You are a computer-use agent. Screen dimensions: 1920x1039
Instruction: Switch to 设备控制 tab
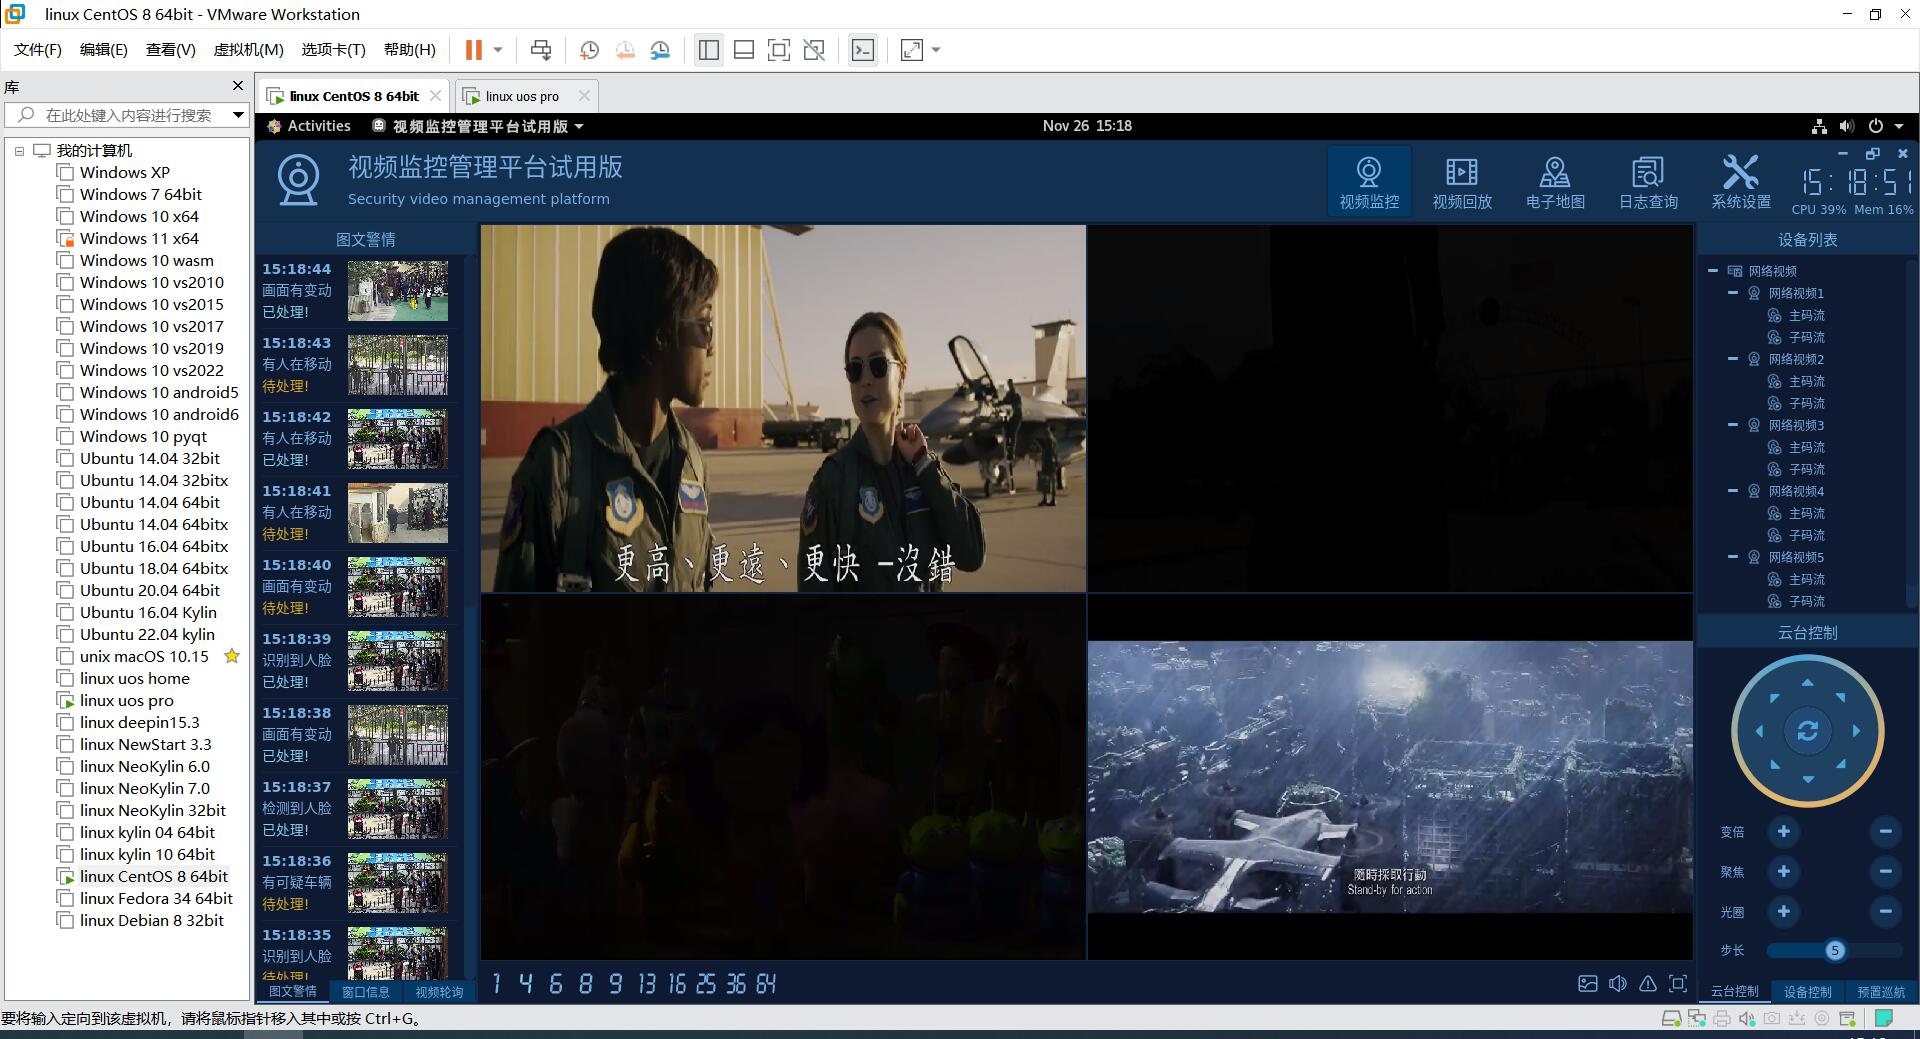1807,992
